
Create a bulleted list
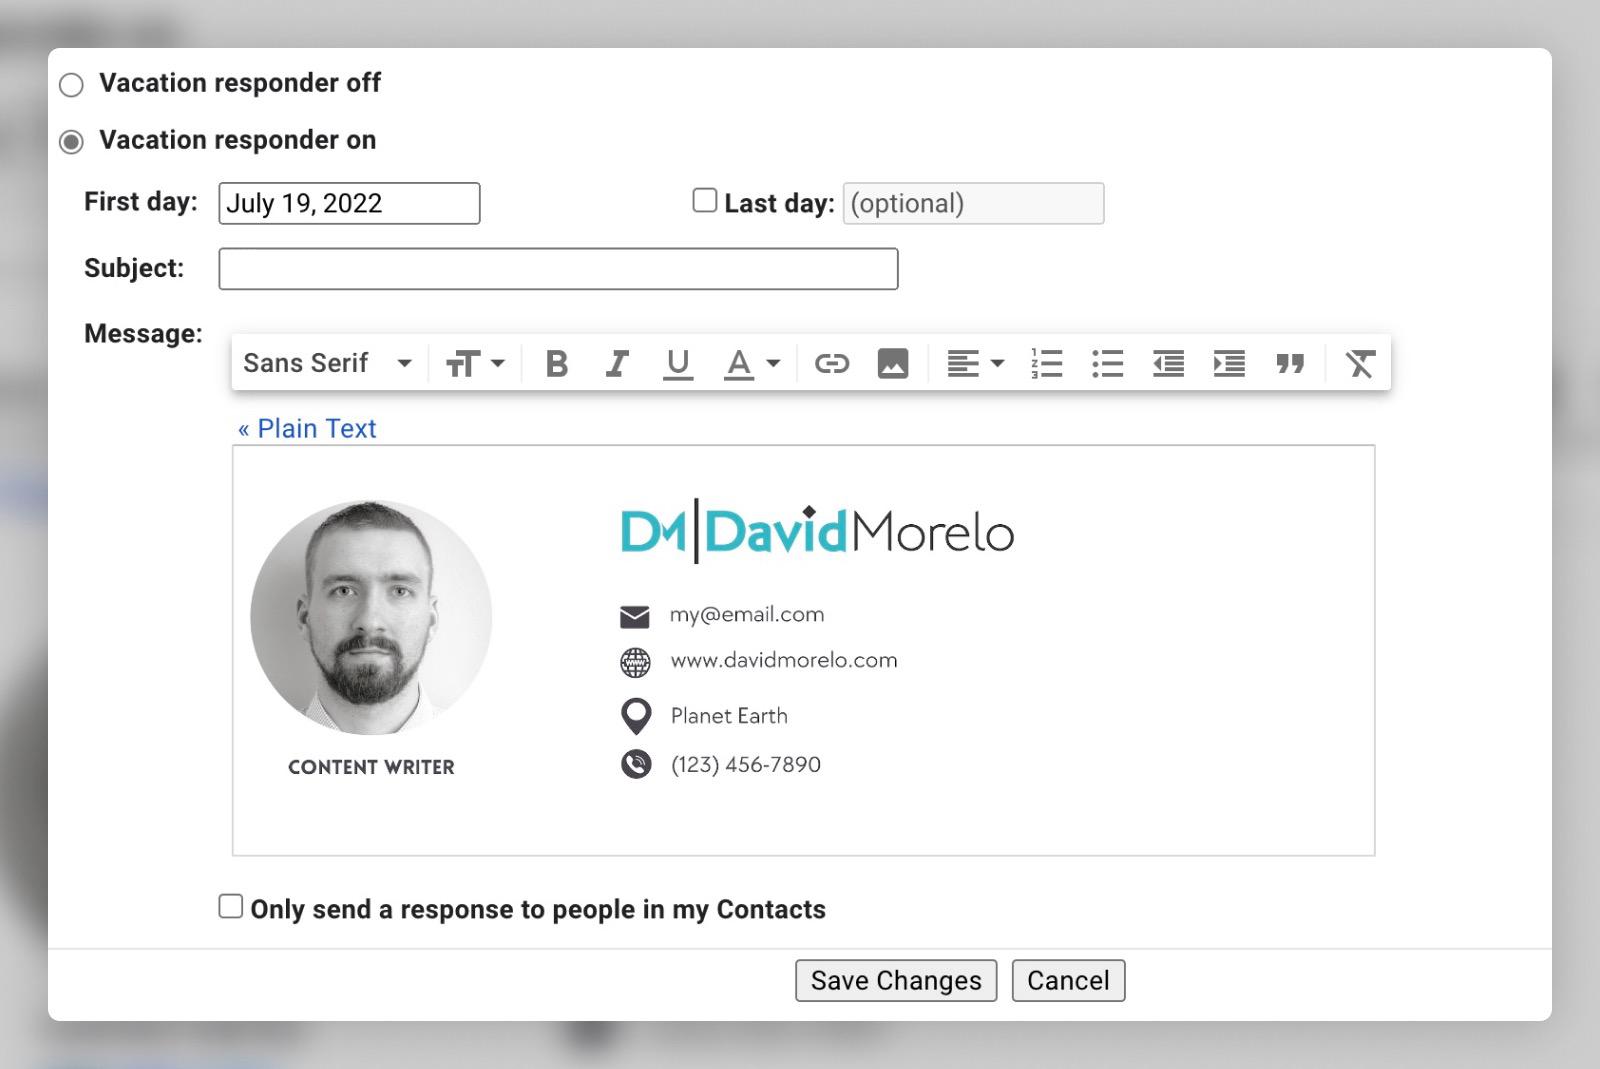click(x=1107, y=363)
